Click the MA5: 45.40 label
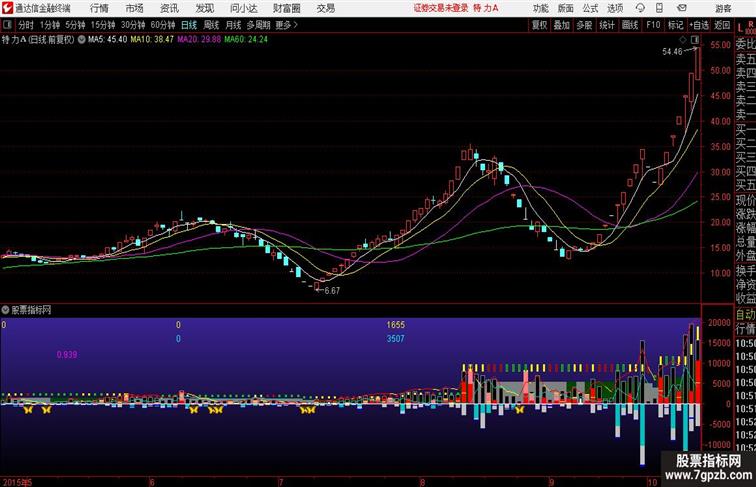Viewport: 756px width, 487px height. coord(108,40)
